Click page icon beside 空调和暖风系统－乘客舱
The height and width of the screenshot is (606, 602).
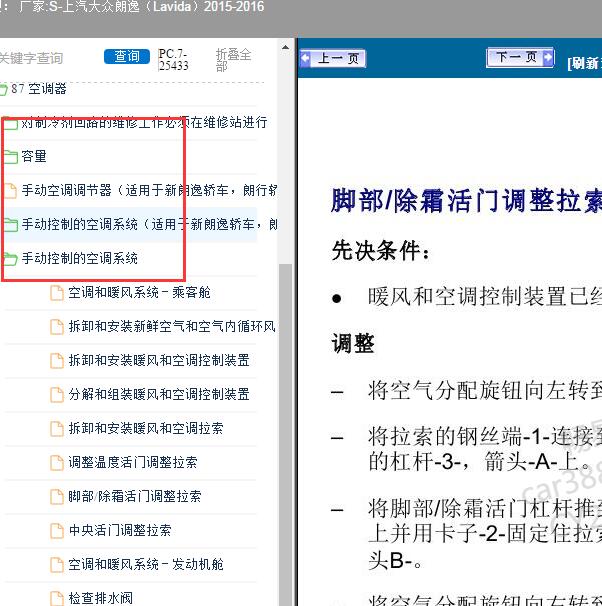coord(57,293)
